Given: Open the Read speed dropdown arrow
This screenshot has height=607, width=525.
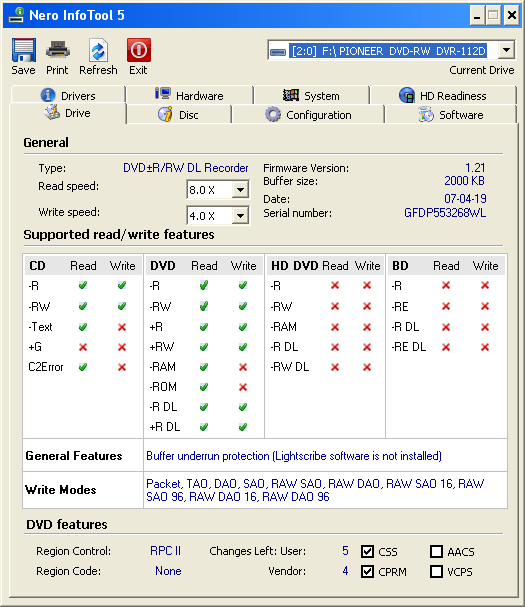Looking at the screenshot, I should point(240,190).
